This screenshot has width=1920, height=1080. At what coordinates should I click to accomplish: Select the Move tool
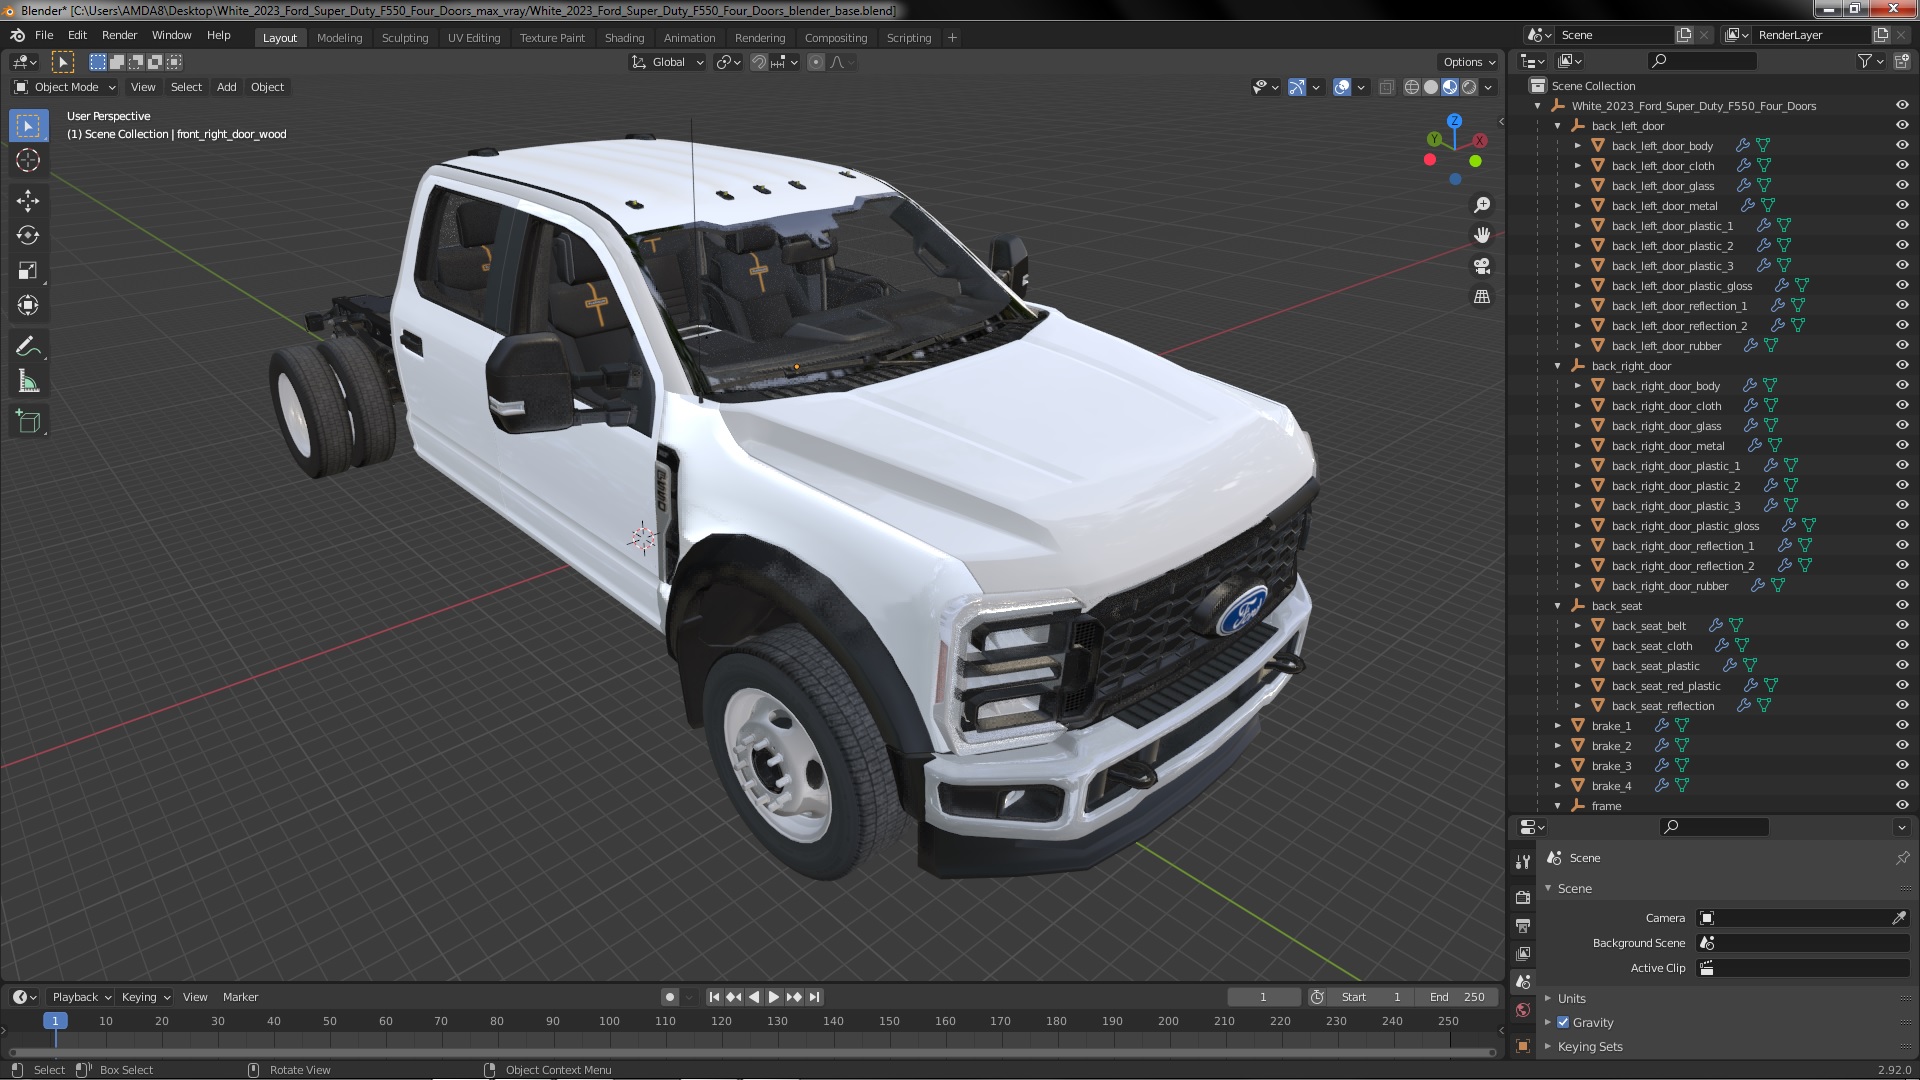click(28, 201)
